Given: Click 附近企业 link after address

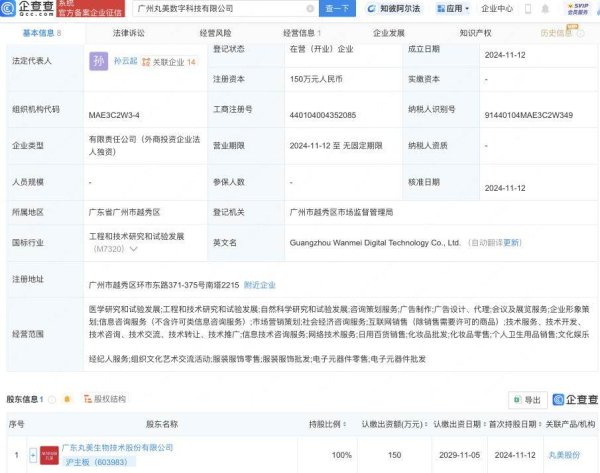Looking at the screenshot, I should [259, 285].
